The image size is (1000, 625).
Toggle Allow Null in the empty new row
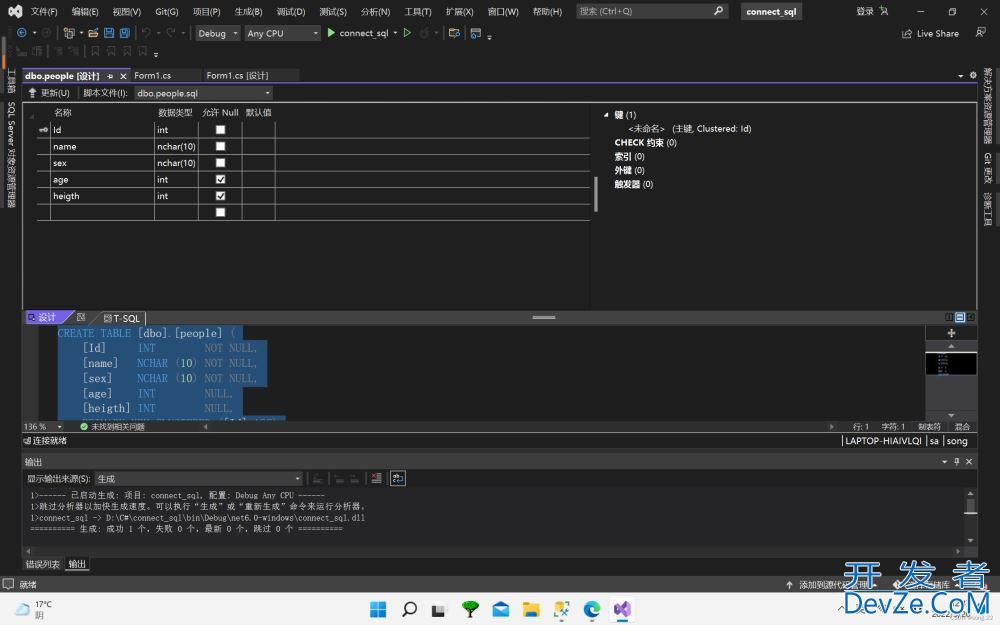click(221, 212)
